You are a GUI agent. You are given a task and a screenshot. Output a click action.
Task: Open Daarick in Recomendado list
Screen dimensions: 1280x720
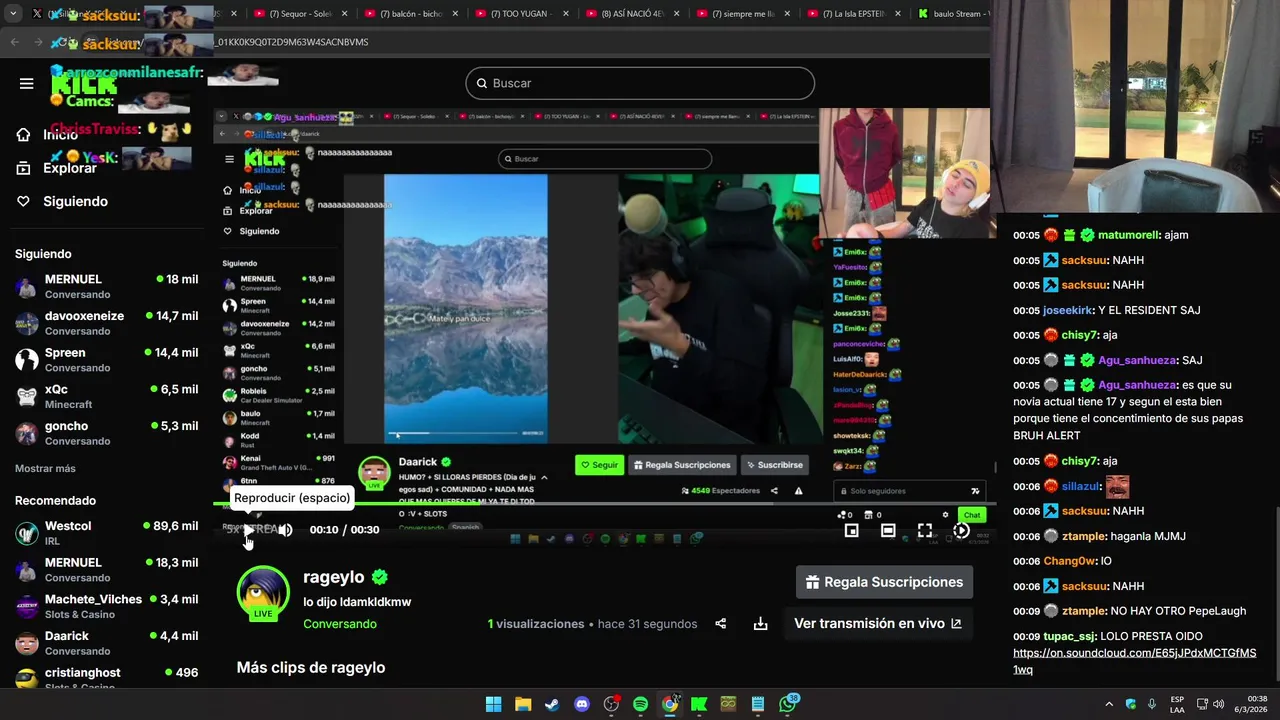pyautogui.click(x=106, y=643)
